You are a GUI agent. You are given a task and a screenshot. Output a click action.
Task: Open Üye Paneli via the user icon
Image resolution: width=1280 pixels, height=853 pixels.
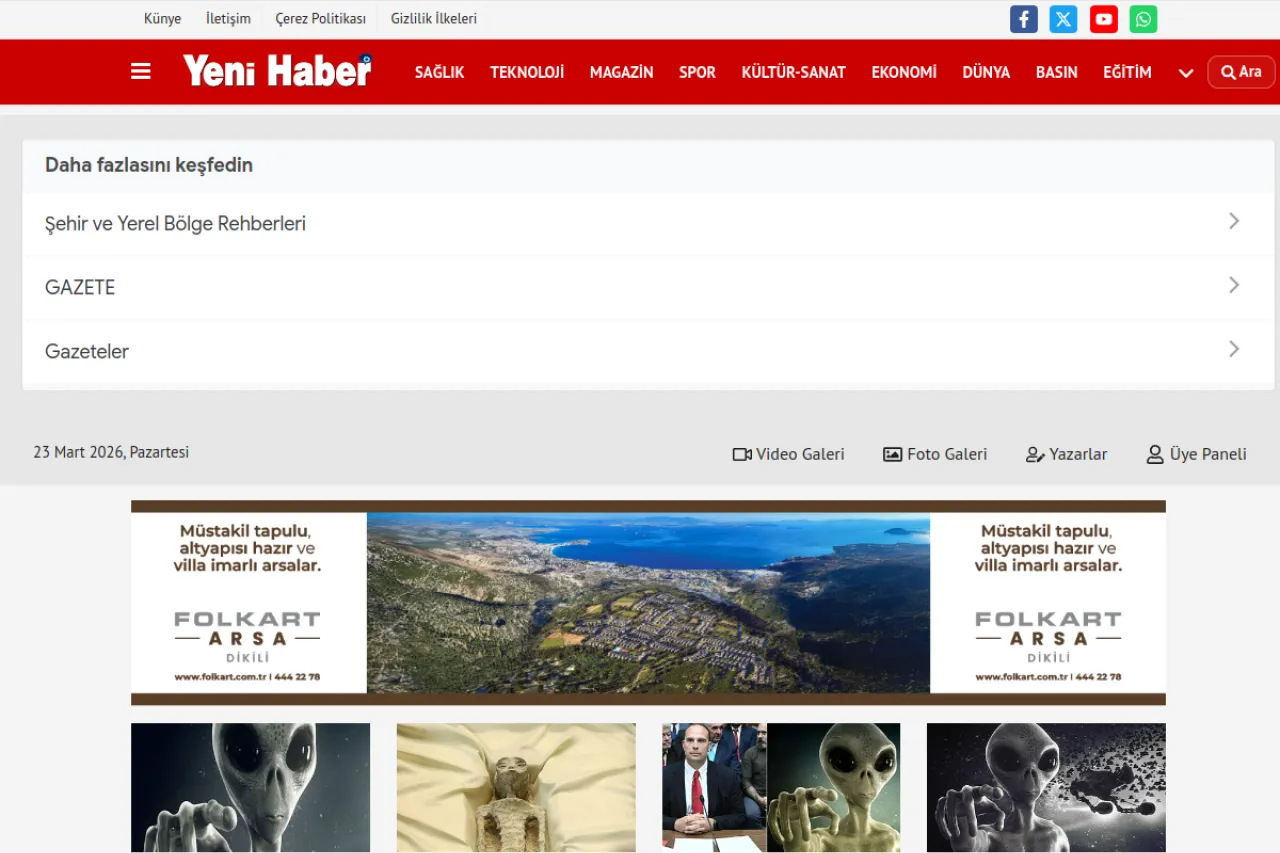point(1155,453)
